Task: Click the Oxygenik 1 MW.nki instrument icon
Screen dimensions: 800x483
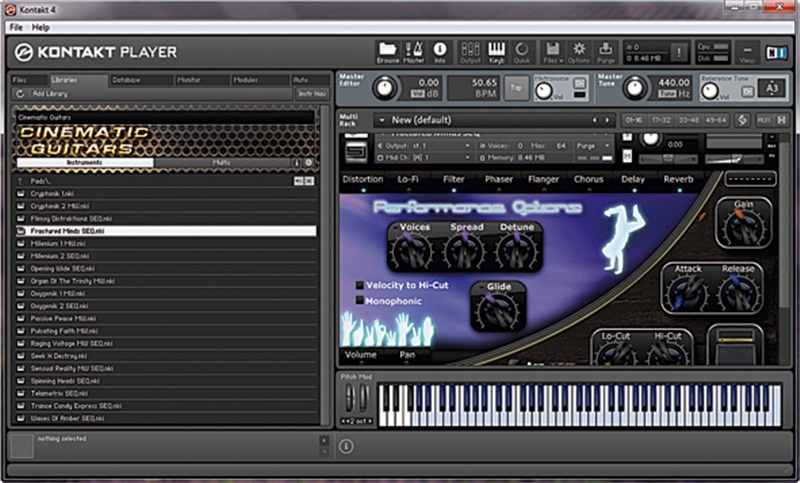Action: click(20, 293)
